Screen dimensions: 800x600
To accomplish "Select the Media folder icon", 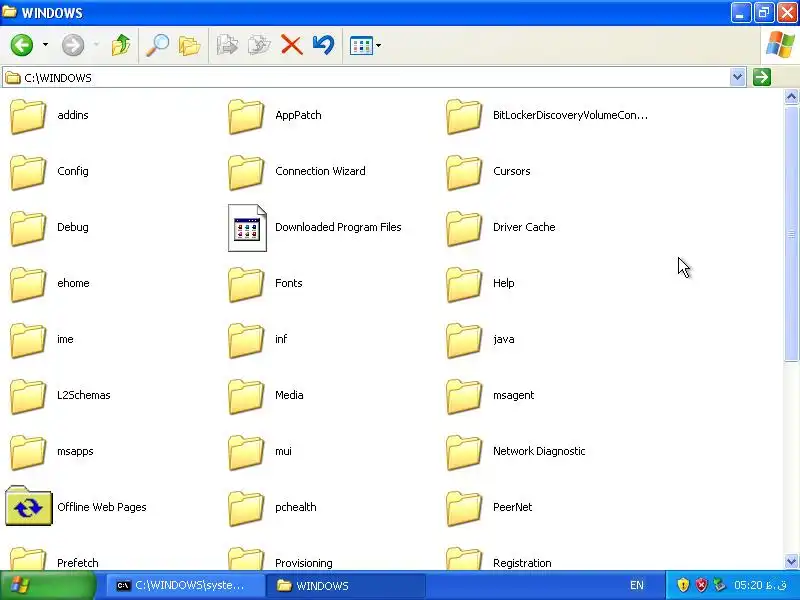I will pyautogui.click(x=246, y=397).
